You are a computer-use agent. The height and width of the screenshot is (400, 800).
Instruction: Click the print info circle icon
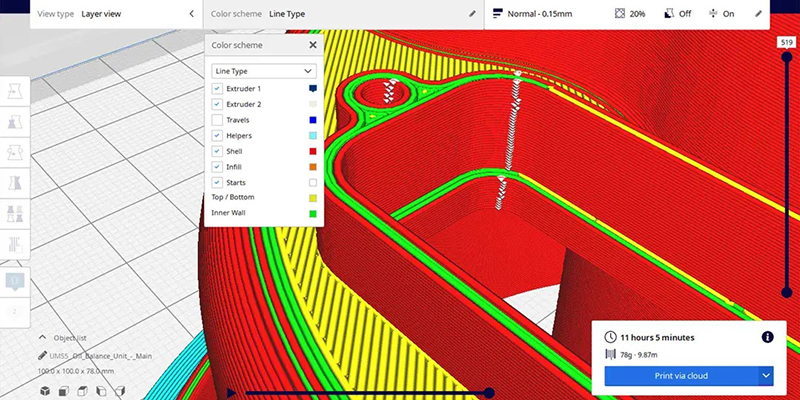[x=767, y=337]
